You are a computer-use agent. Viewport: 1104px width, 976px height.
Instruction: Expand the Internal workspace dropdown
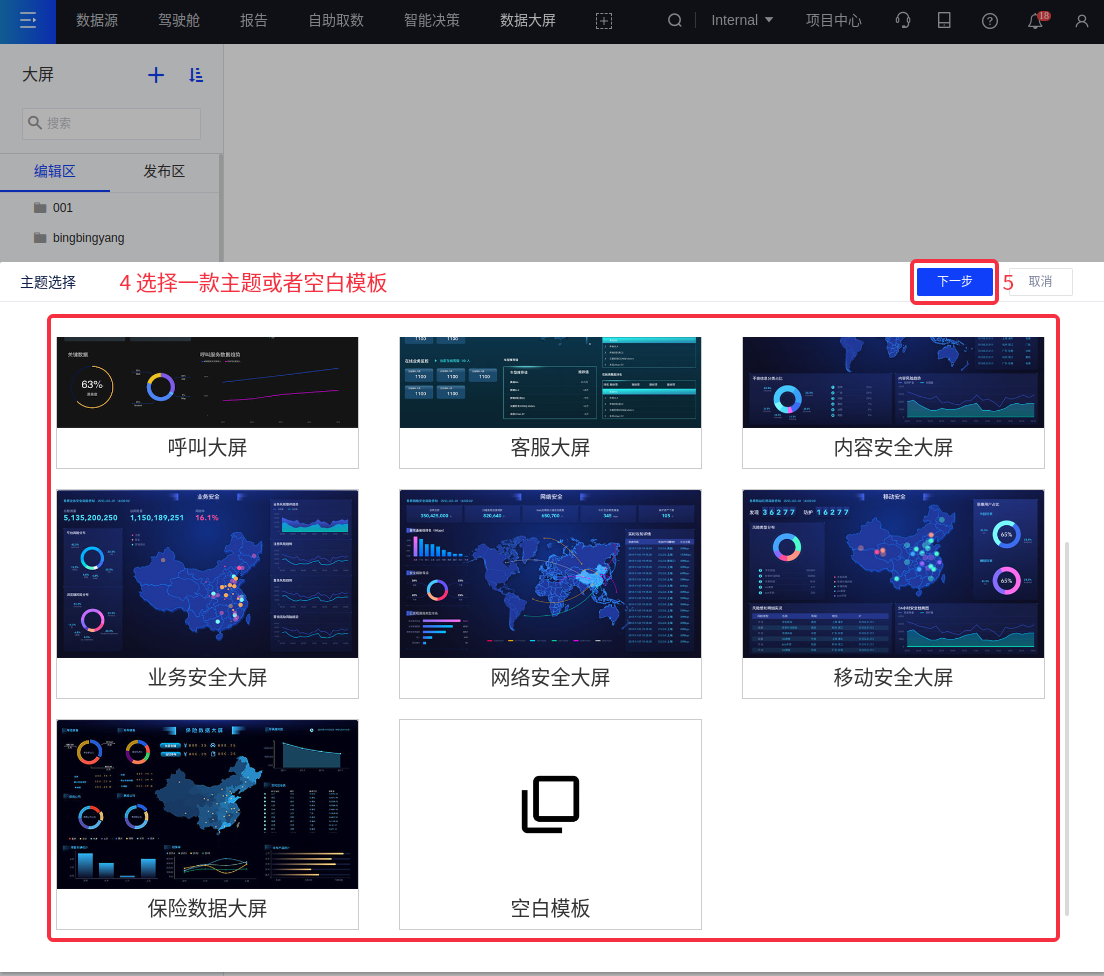742,20
